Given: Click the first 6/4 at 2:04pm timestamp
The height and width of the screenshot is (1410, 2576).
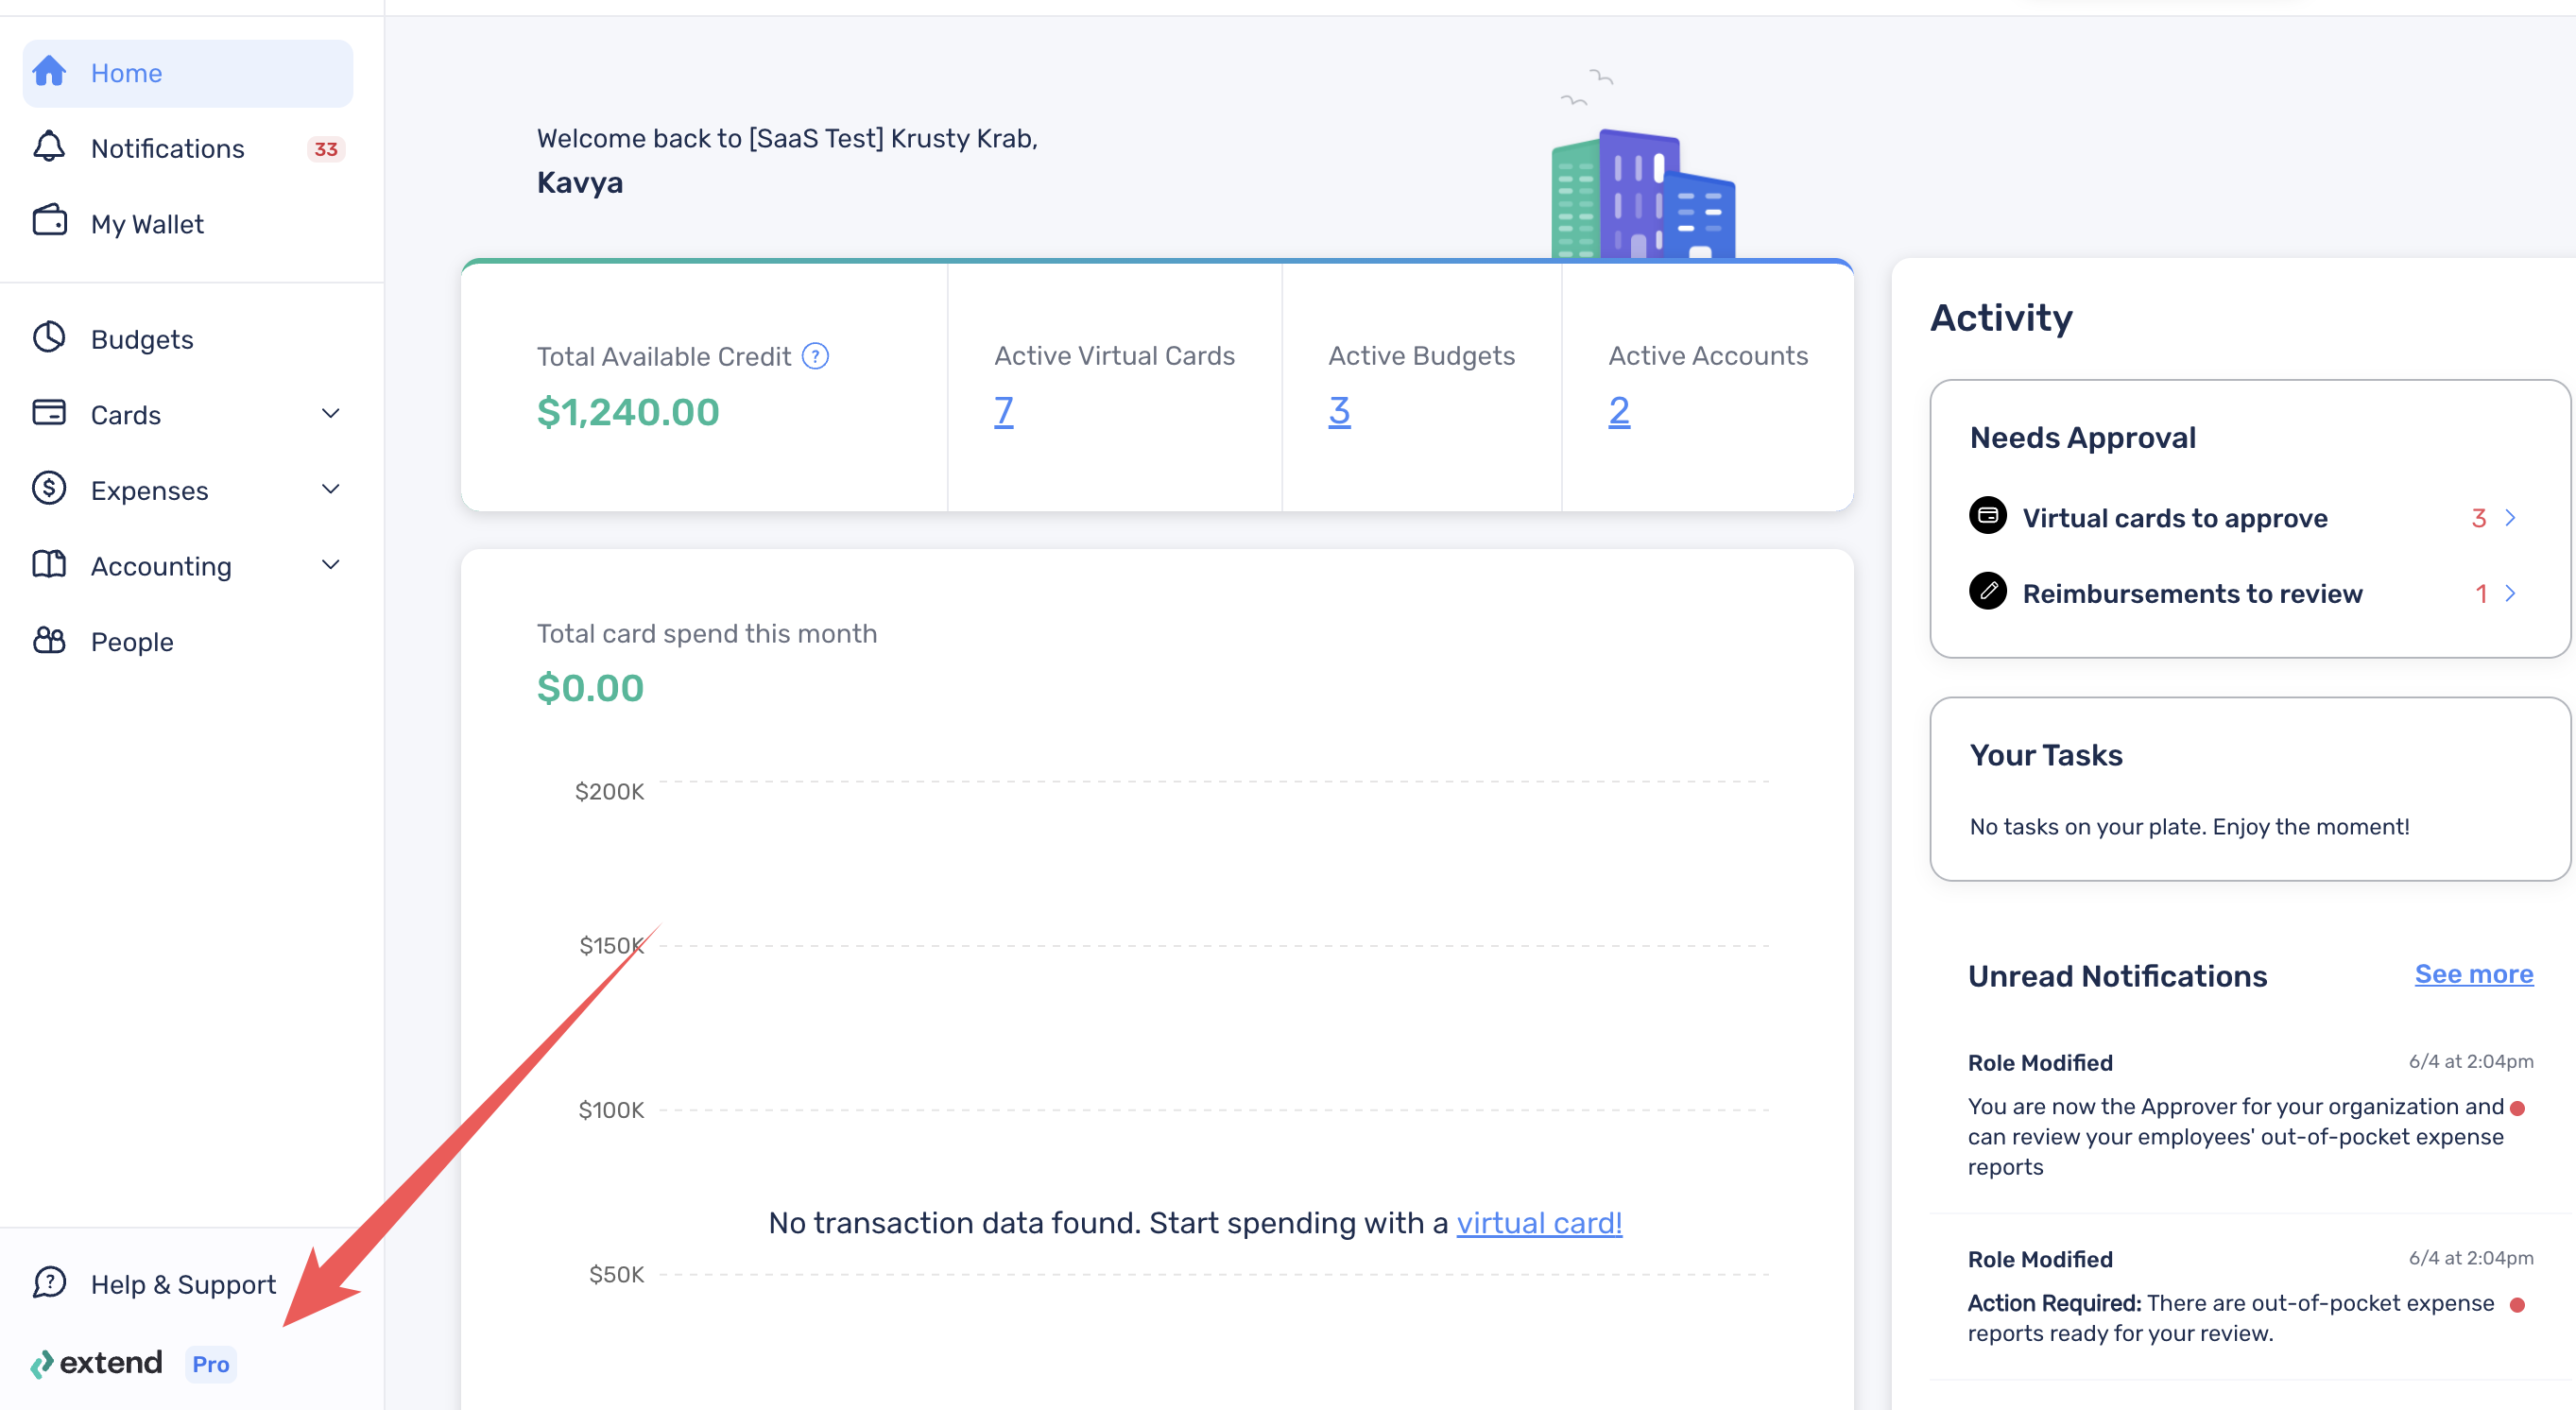Looking at the screenshot, I should point(2471,1060).
